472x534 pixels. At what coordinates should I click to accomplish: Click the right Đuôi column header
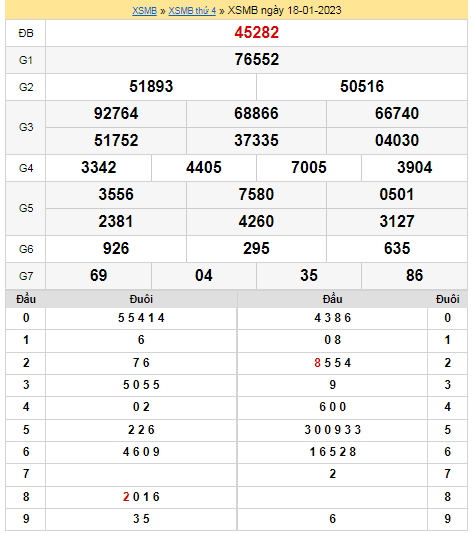point(447,299)
